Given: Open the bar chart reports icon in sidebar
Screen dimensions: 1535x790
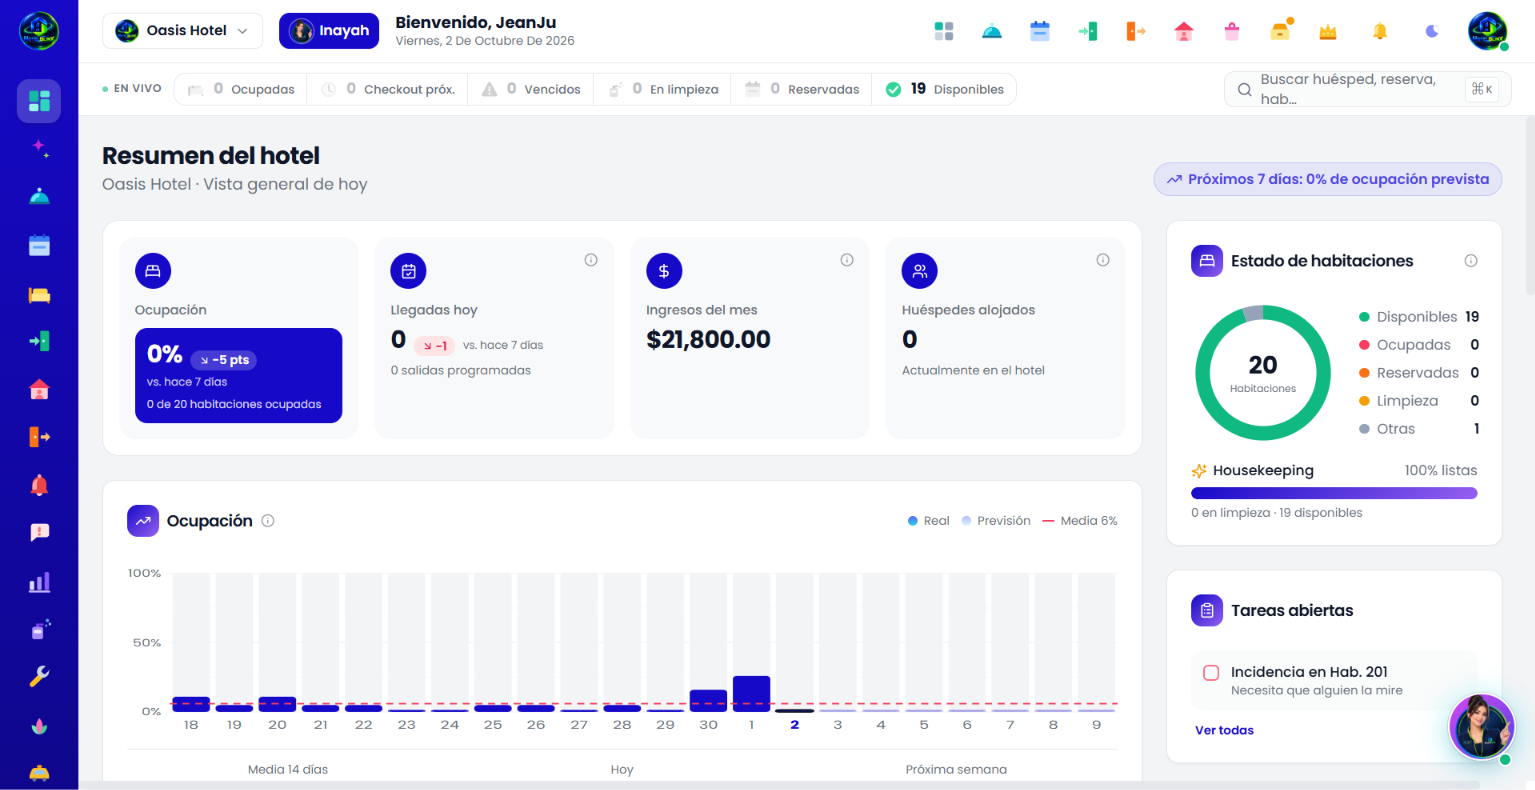Looking at the screenshot, I should (39, 582).
